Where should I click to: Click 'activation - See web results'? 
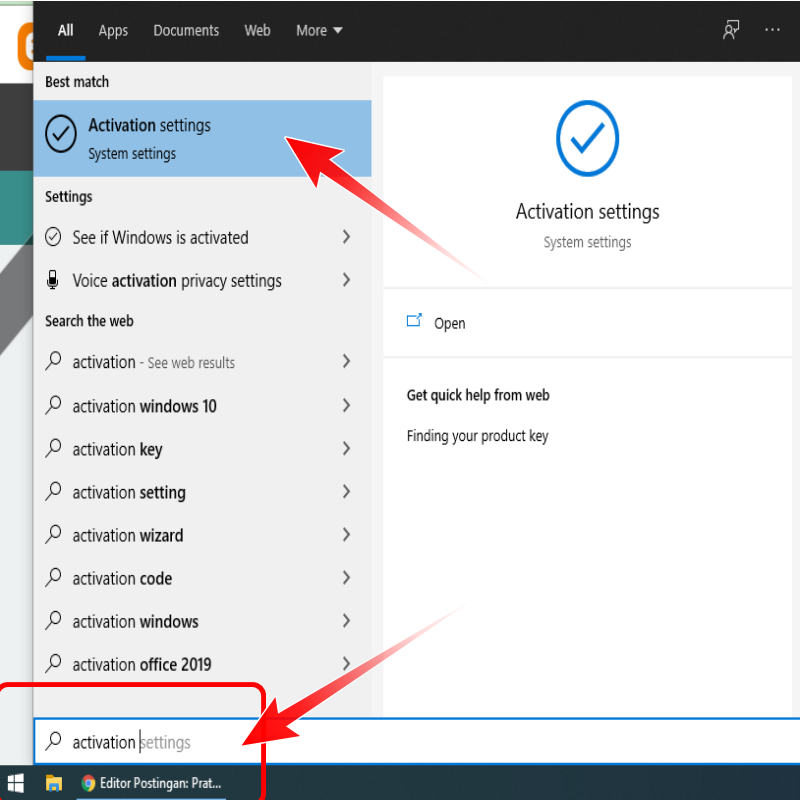tap(155, 362)
